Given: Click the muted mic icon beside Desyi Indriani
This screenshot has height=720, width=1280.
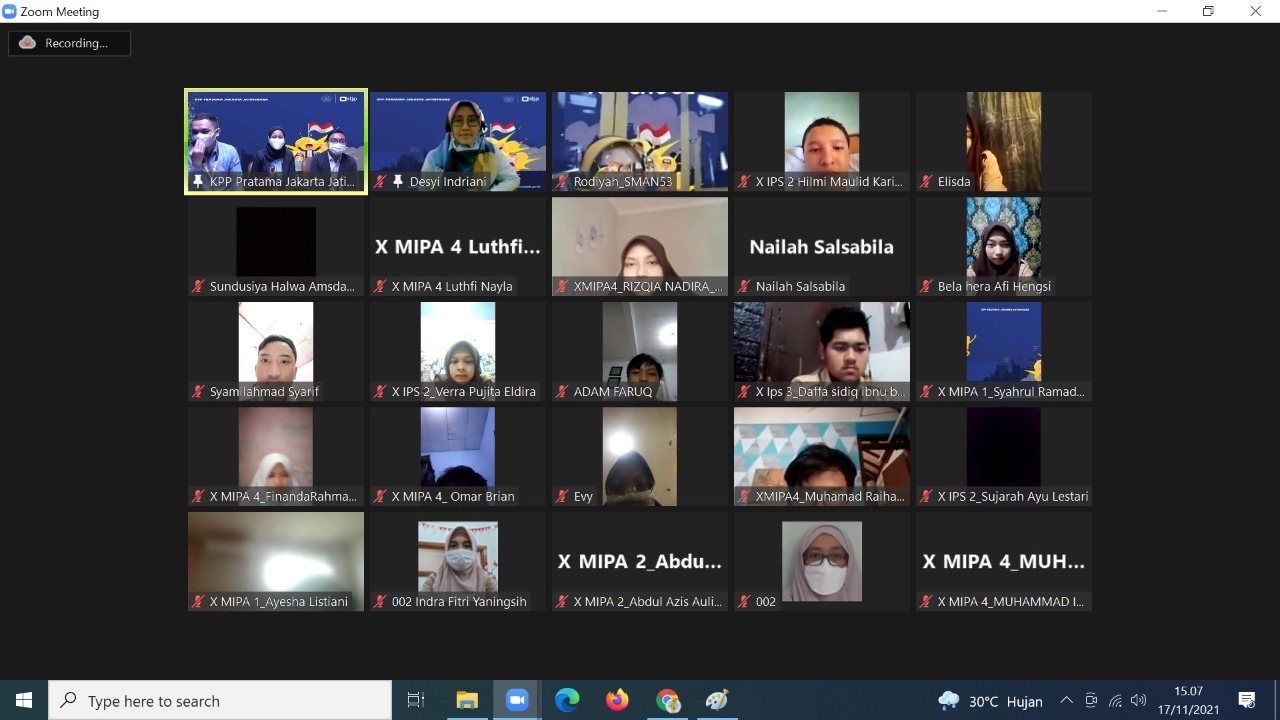Looking at the screenshot, I should 380,182.
